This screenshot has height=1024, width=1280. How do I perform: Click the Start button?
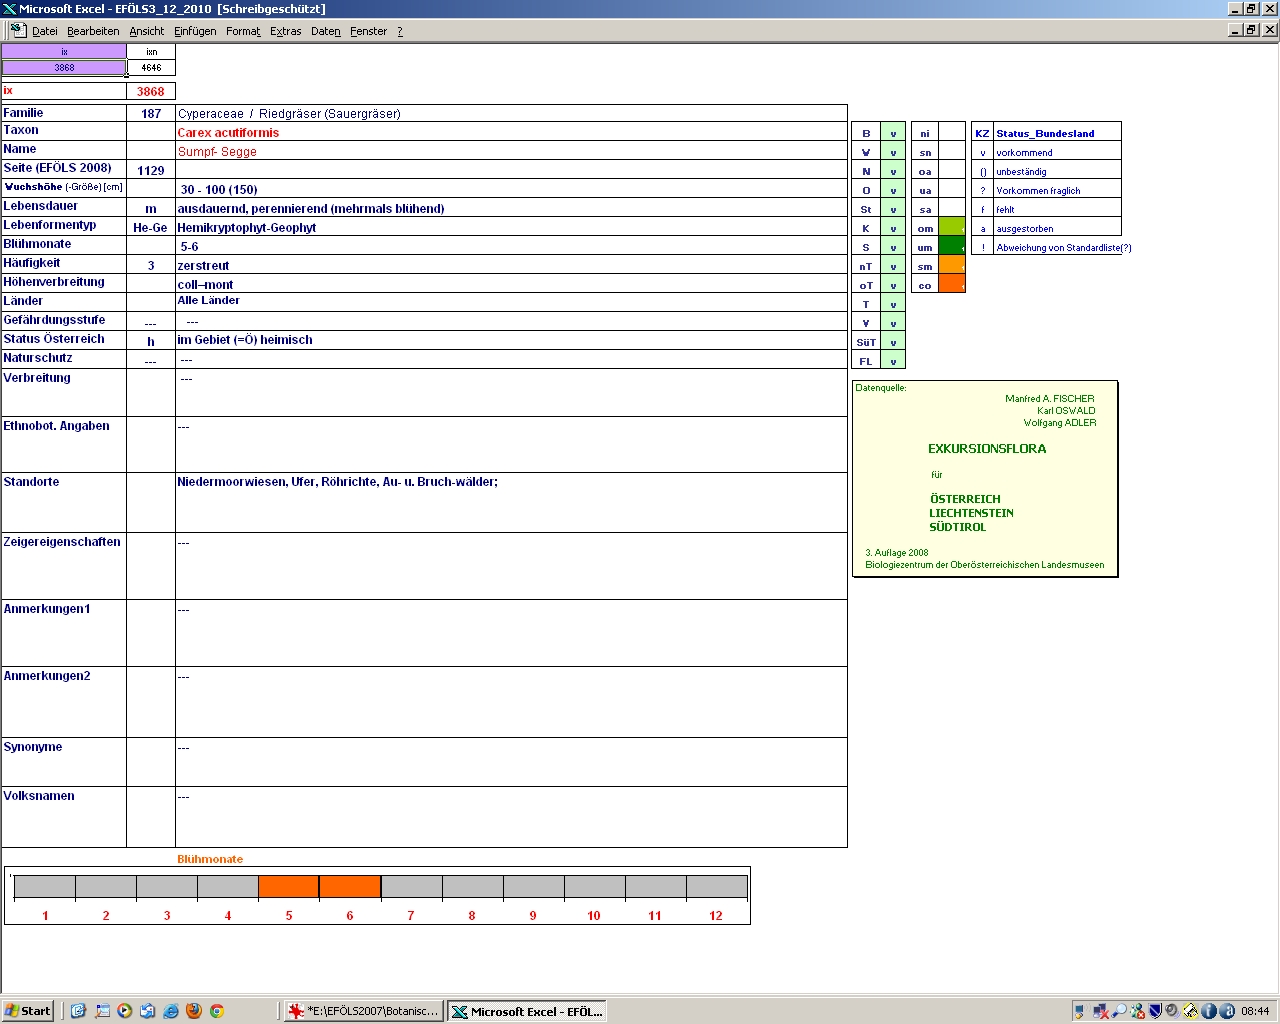[27, 1011]
